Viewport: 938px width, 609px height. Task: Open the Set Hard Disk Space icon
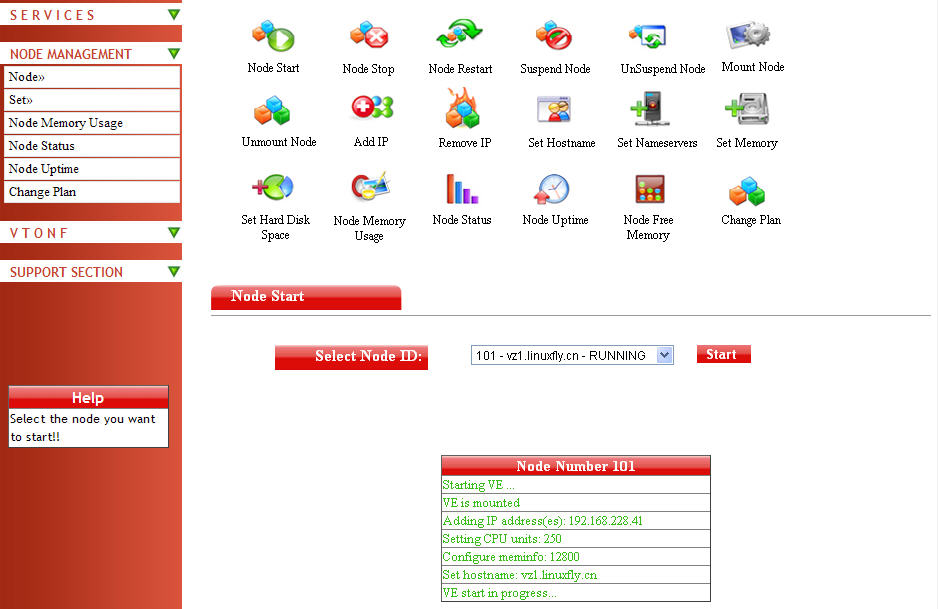275,188
